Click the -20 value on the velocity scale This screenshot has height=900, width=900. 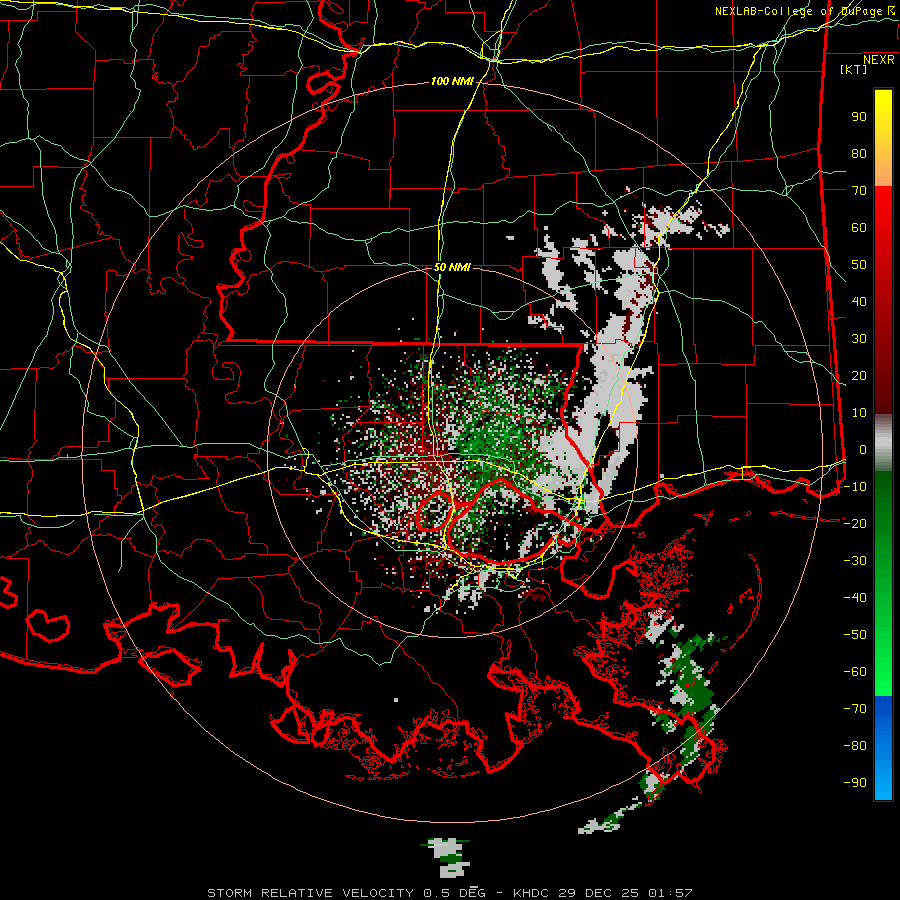855,524
